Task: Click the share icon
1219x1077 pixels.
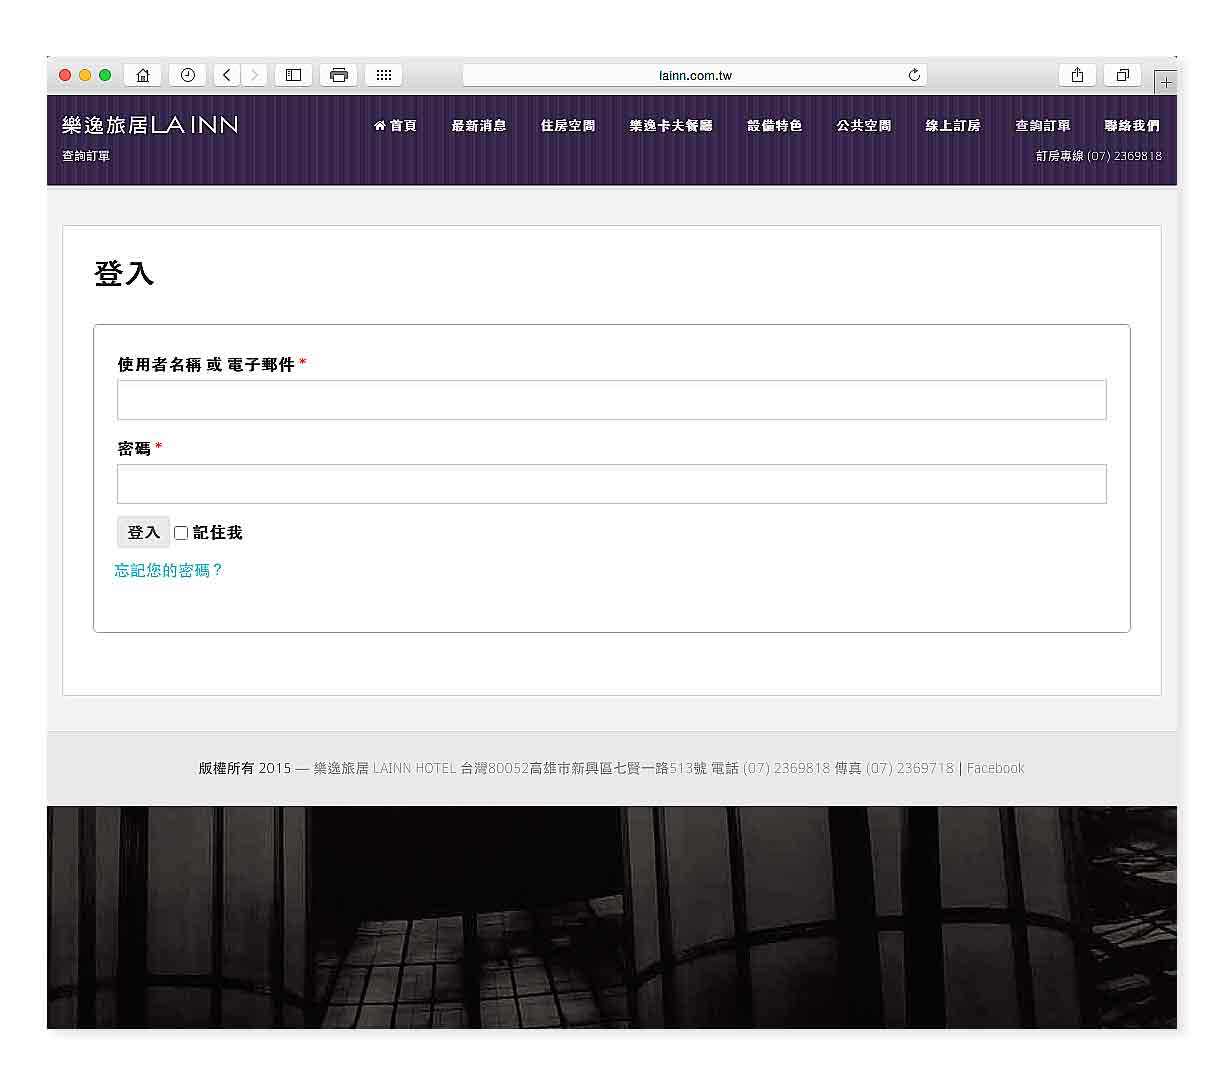Action: point(1077,75)
